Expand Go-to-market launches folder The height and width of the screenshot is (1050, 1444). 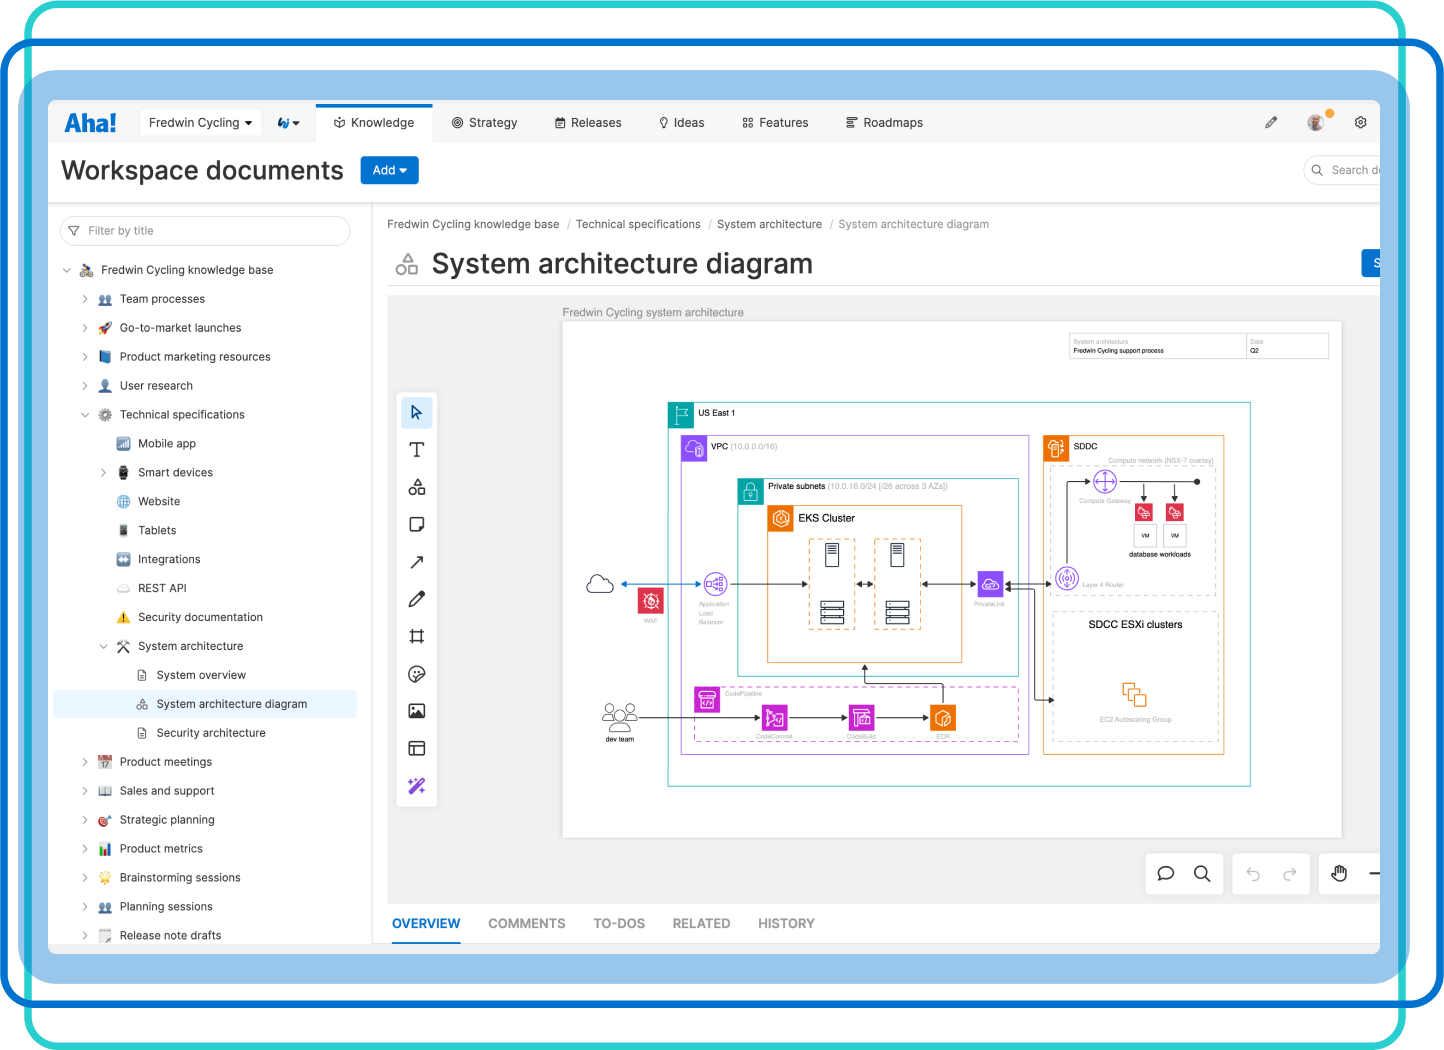click(x=85, y=328)
